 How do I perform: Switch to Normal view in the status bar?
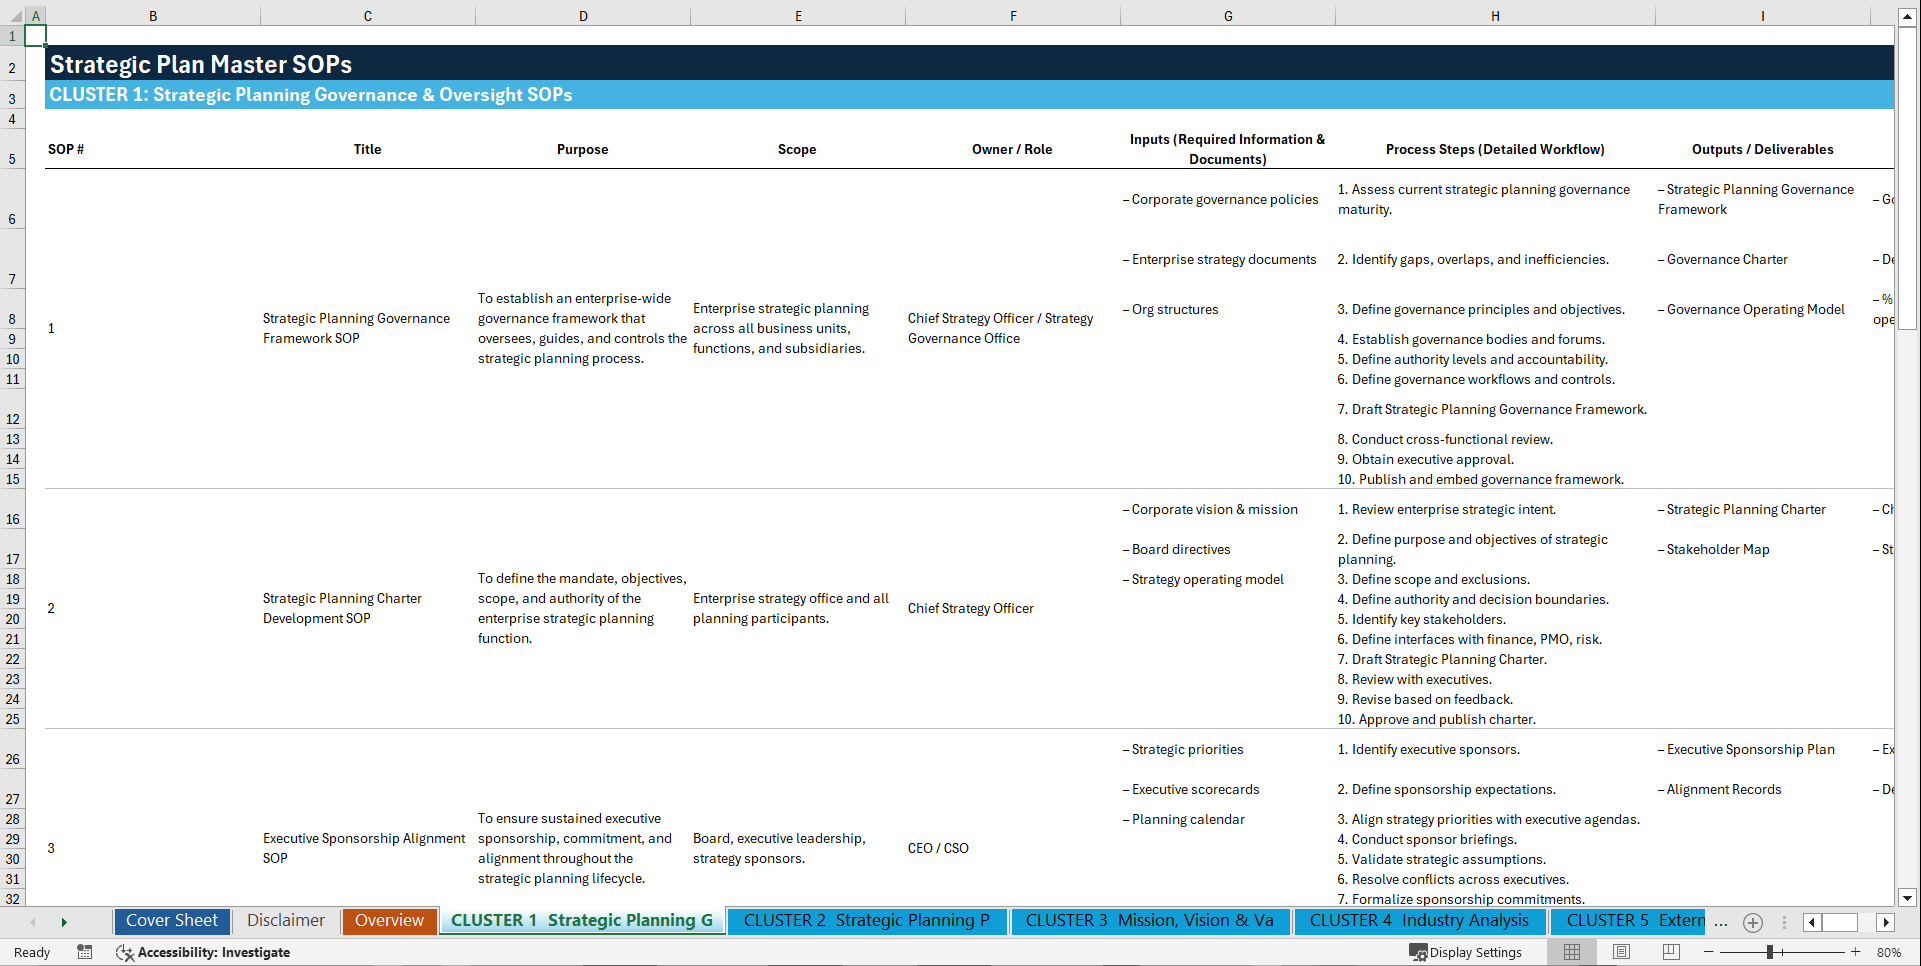[1571, 952]
